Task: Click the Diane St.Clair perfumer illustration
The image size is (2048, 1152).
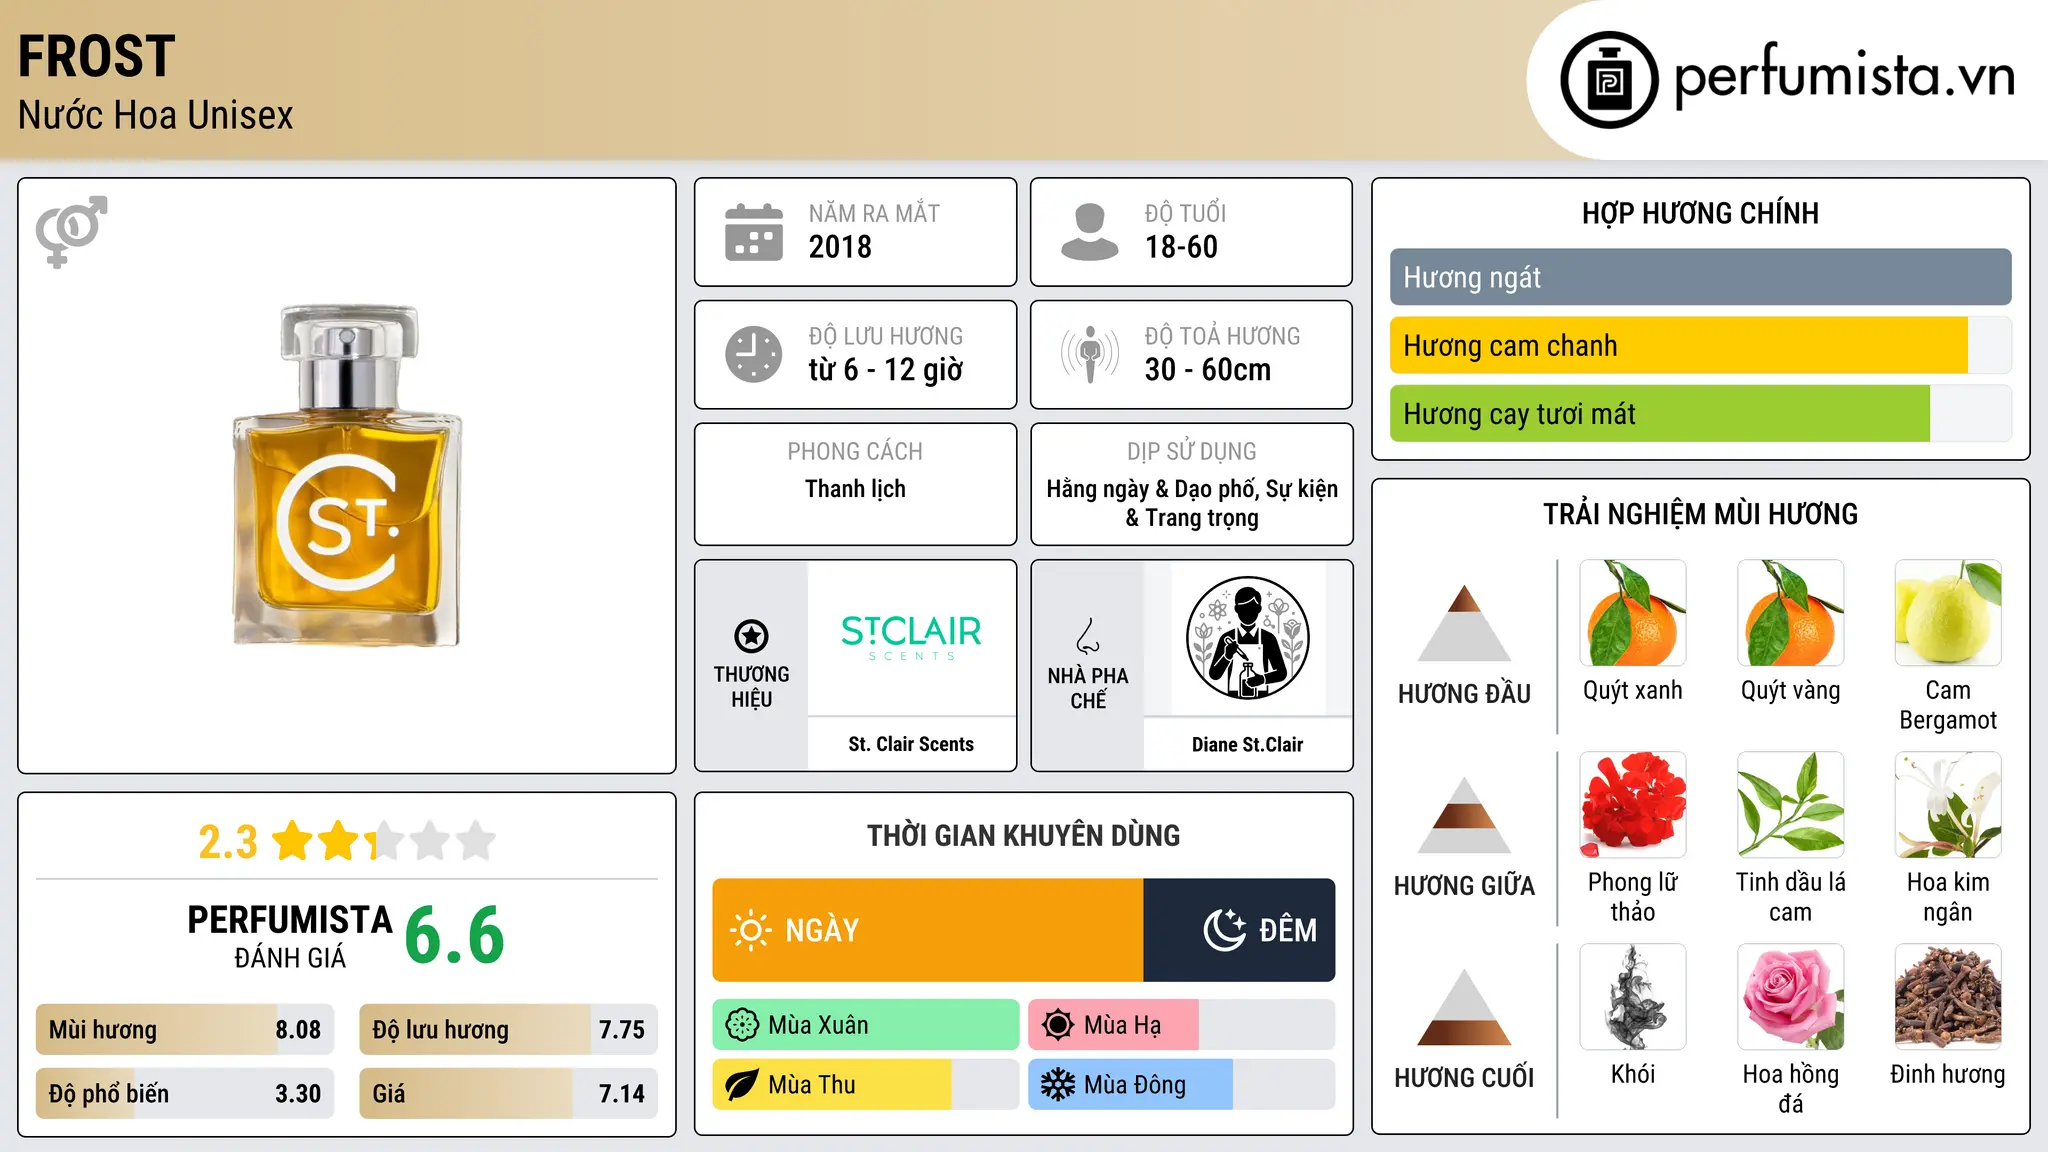Action: (1247, 638)
